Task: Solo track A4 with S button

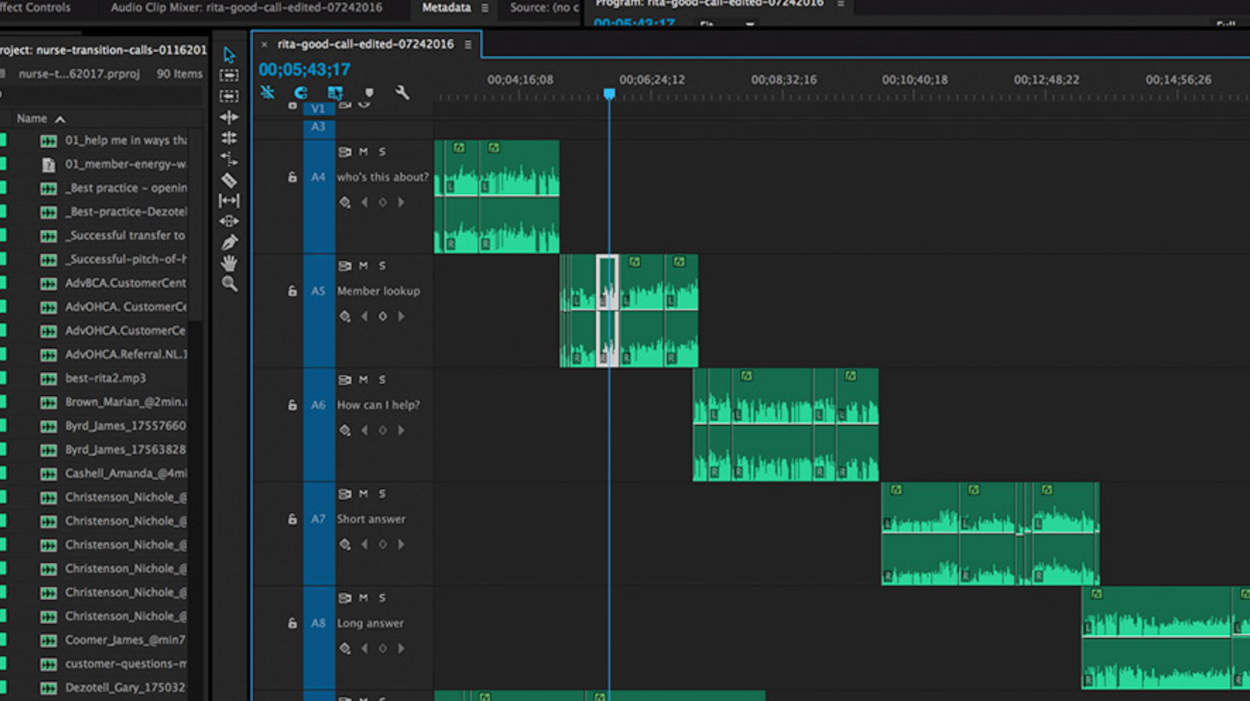Action: (x=382, y=152)
